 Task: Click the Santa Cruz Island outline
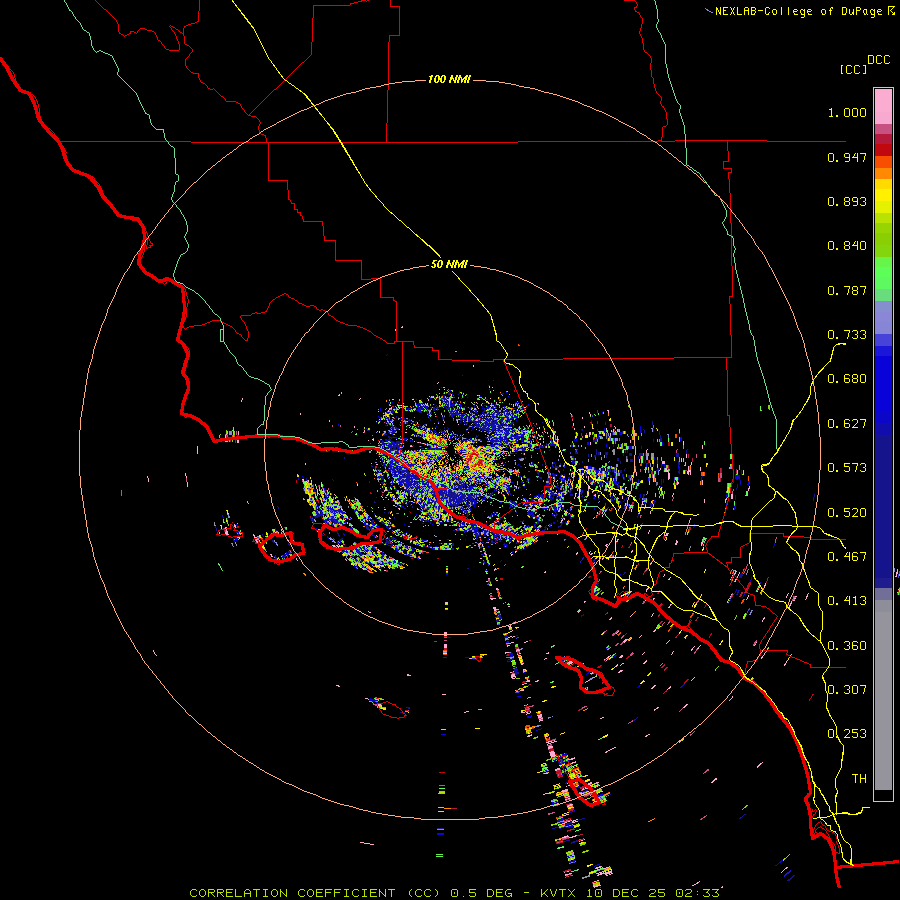(351, 537)
